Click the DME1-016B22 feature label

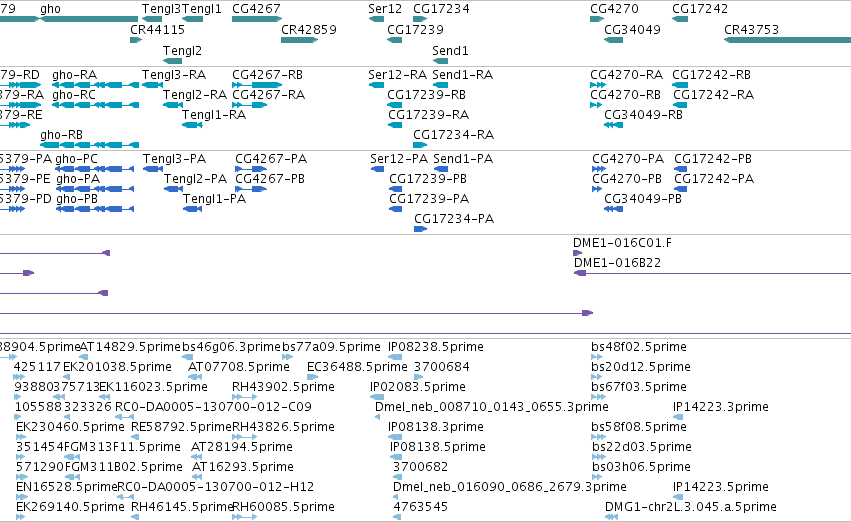click(x=618, y=263)
